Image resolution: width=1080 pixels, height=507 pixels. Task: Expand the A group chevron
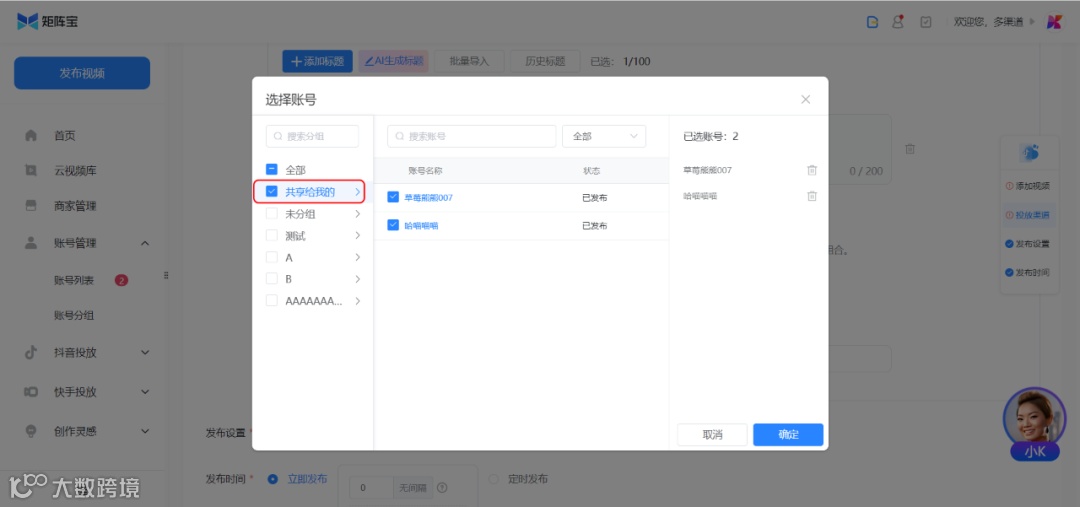pos(357,258)
